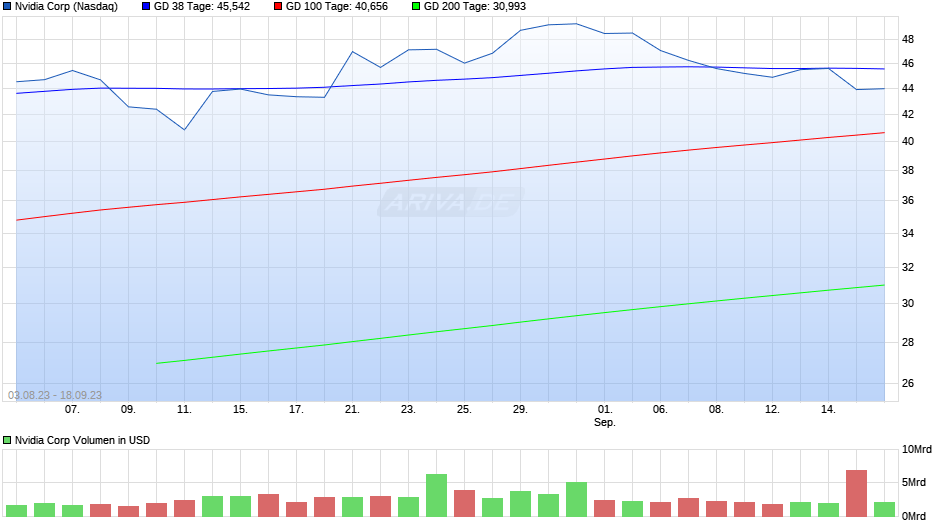Click the 'Sep.' month label
This screenshot has width=940, height=526.
[x=605, y=422]
